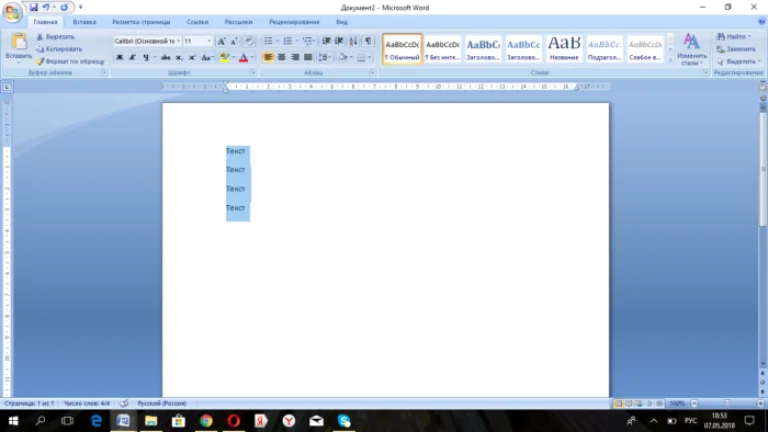The image size is (768, 432).
Task: Switch to Ссылки (References) tab
Action: pyautogui.click(x=197, y=22)
